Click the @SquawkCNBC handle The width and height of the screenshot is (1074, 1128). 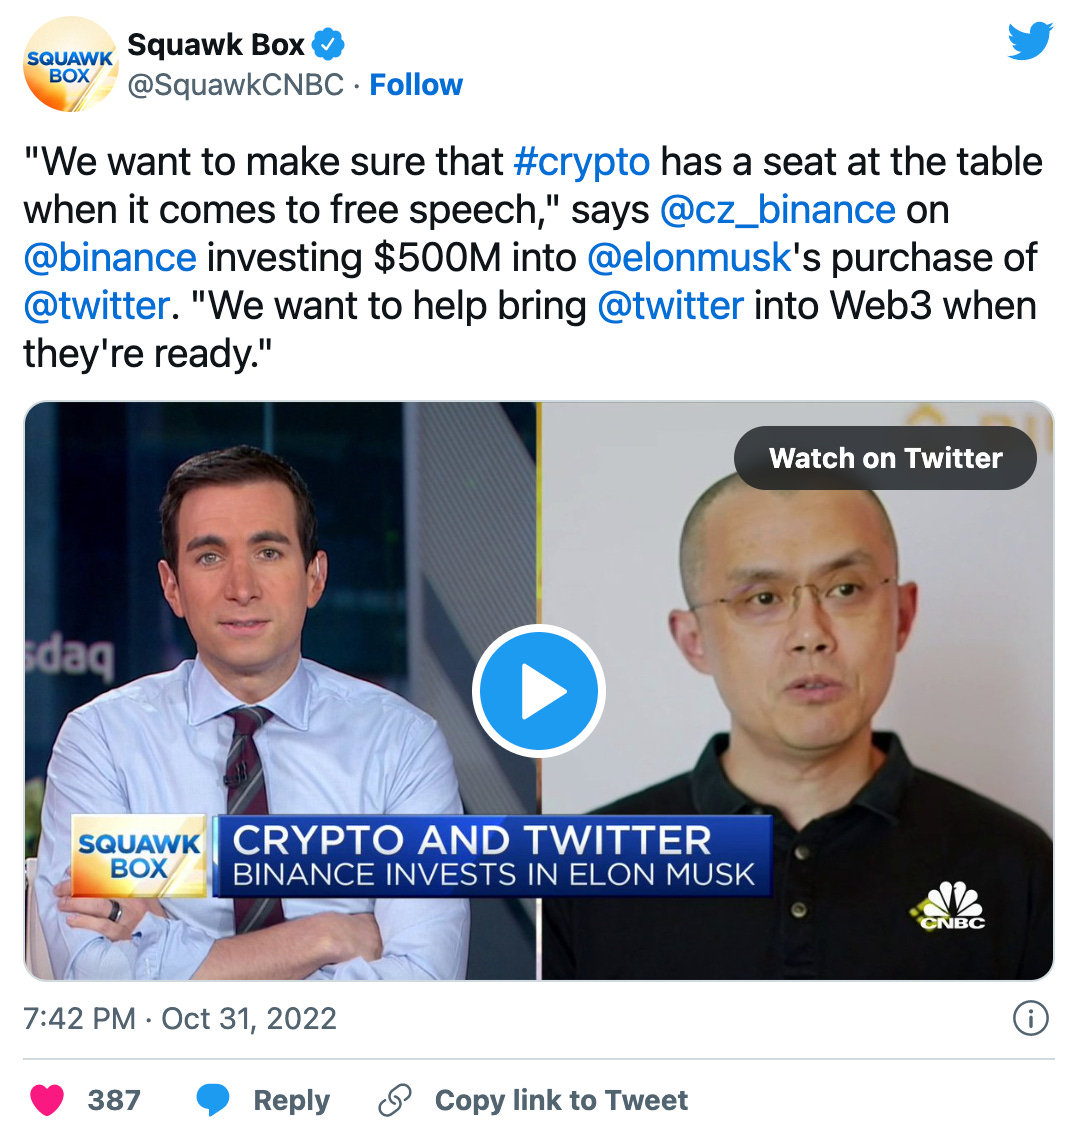click(x=235, y=85)
